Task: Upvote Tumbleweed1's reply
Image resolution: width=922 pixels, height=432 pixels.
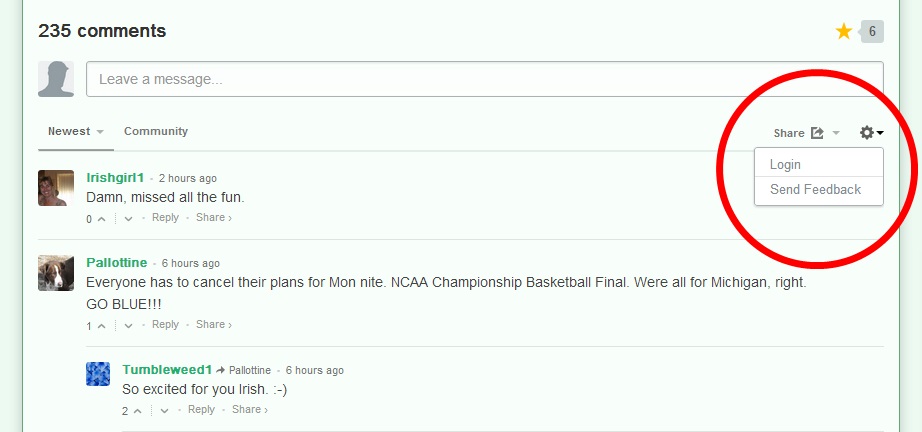Action: coord(138,411)
